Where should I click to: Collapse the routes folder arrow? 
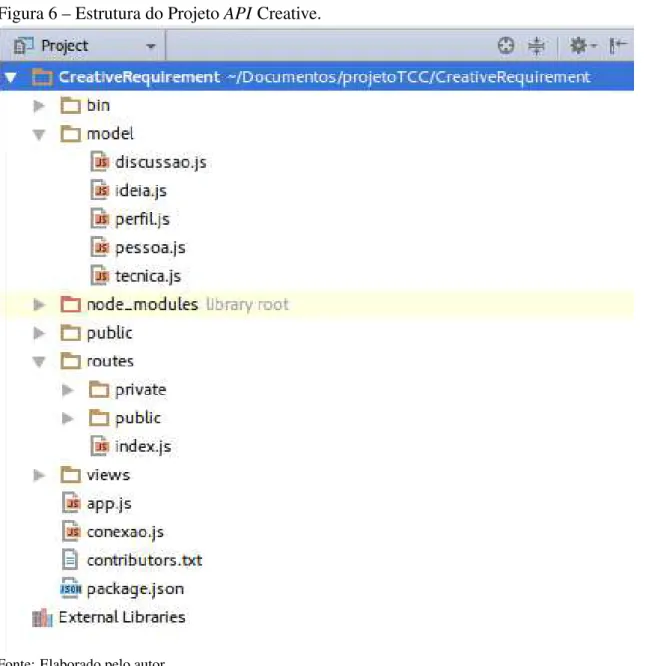coord(39,361)
